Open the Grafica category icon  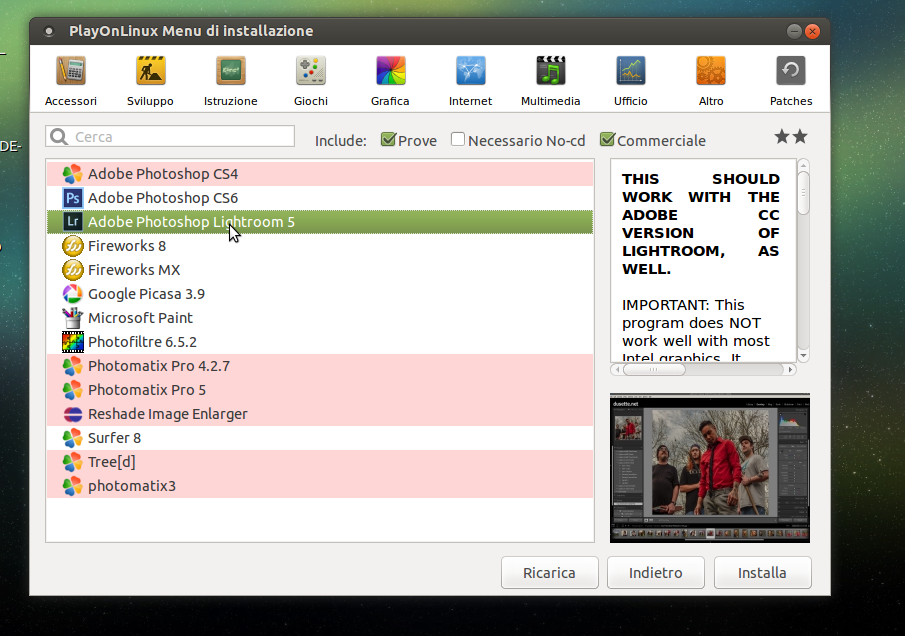click(391, 70)
